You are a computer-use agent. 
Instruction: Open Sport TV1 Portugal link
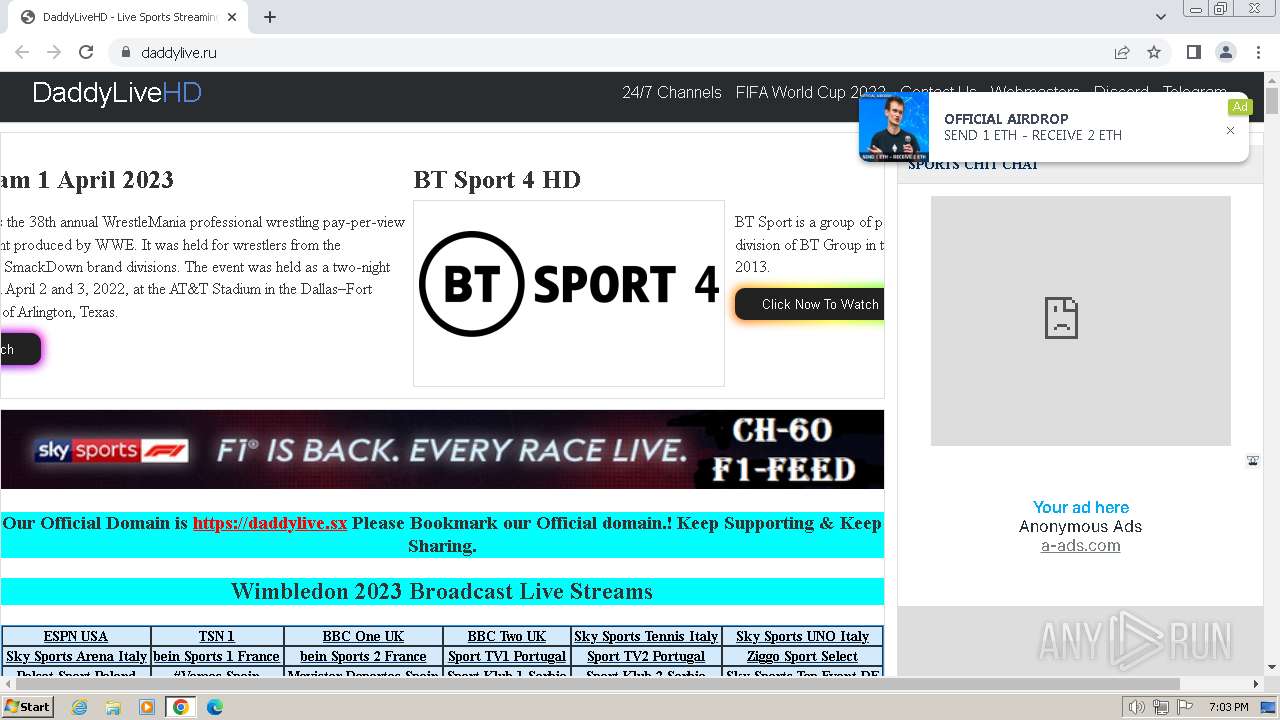click(507, 656)
